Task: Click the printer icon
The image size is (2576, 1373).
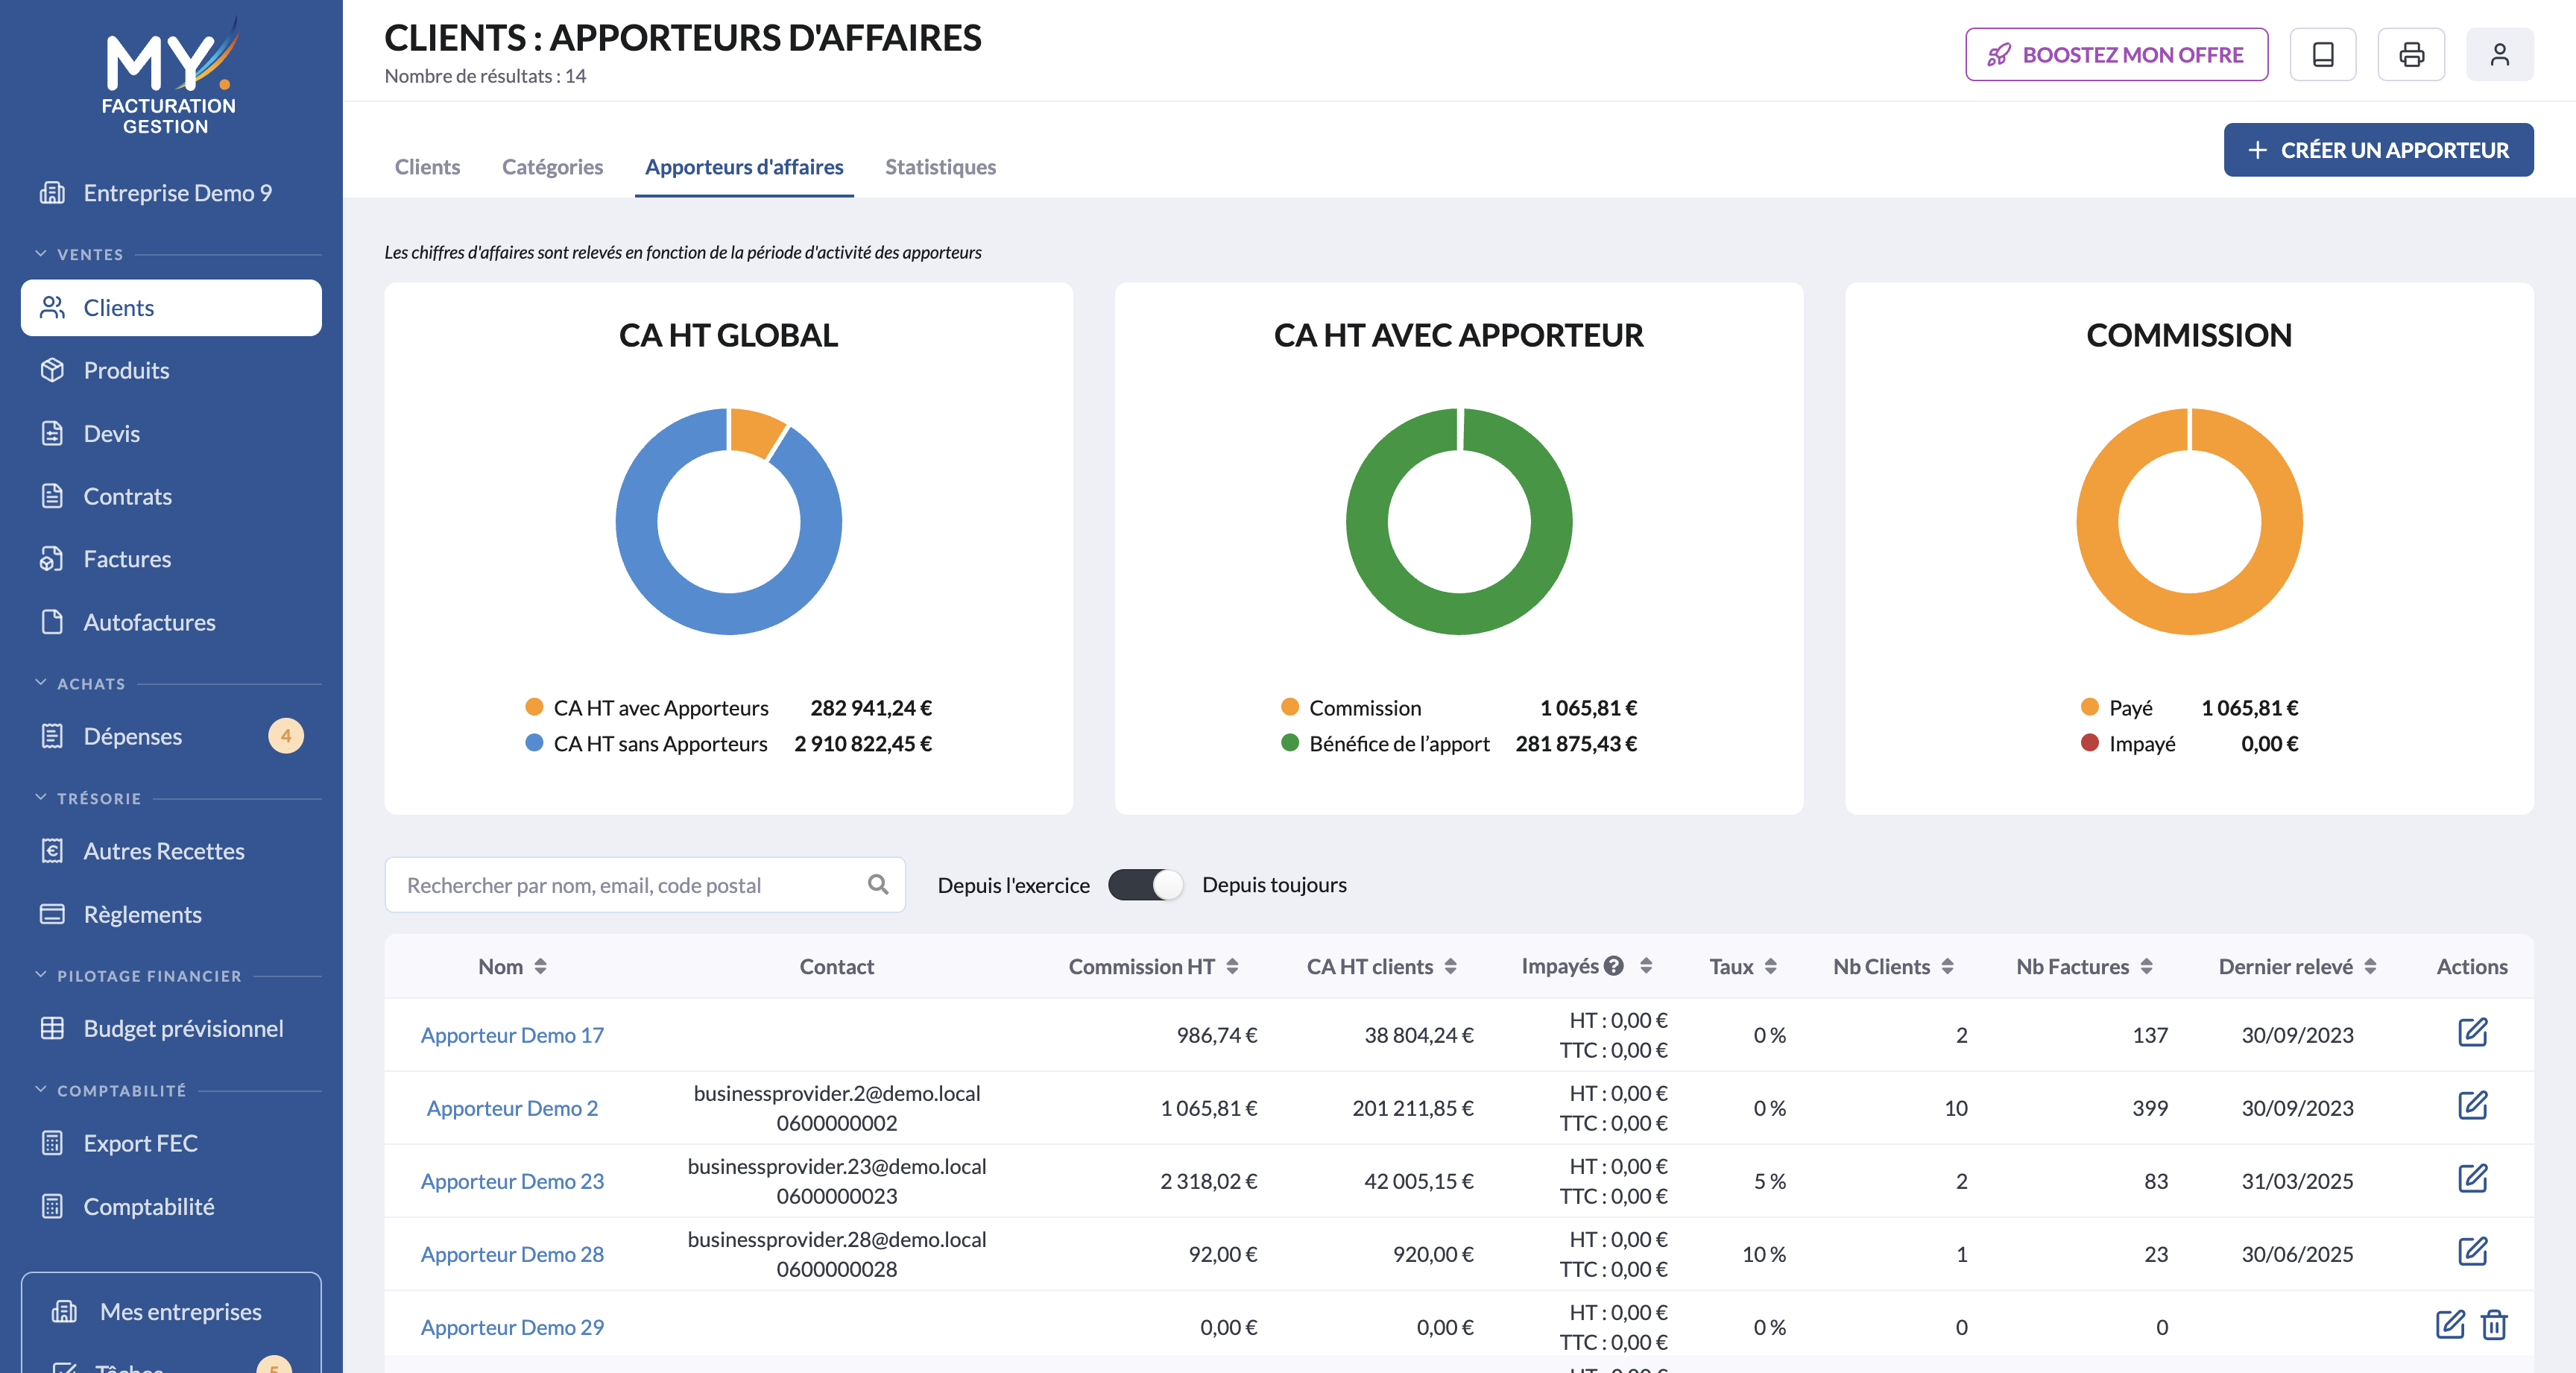Action: point(2411,54)
